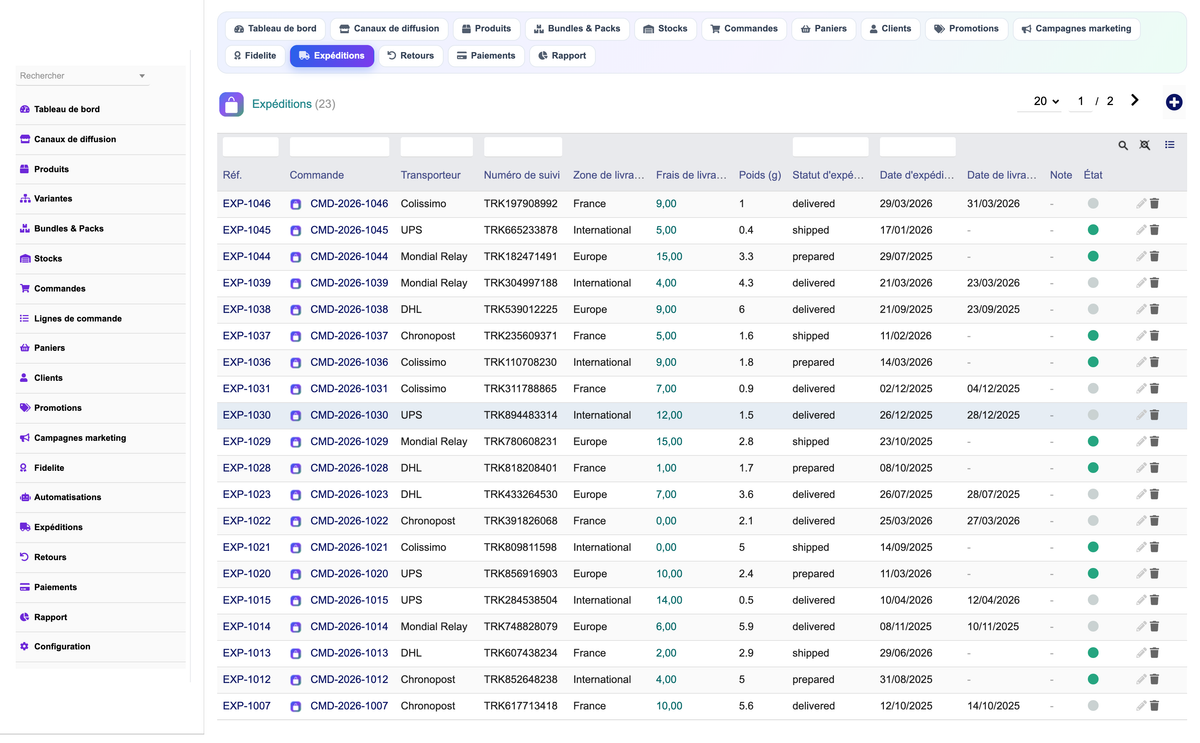Edit EXP-1044 using the pencil icon
This screenshot has height=743, width=1200.
coord(1141,257)
